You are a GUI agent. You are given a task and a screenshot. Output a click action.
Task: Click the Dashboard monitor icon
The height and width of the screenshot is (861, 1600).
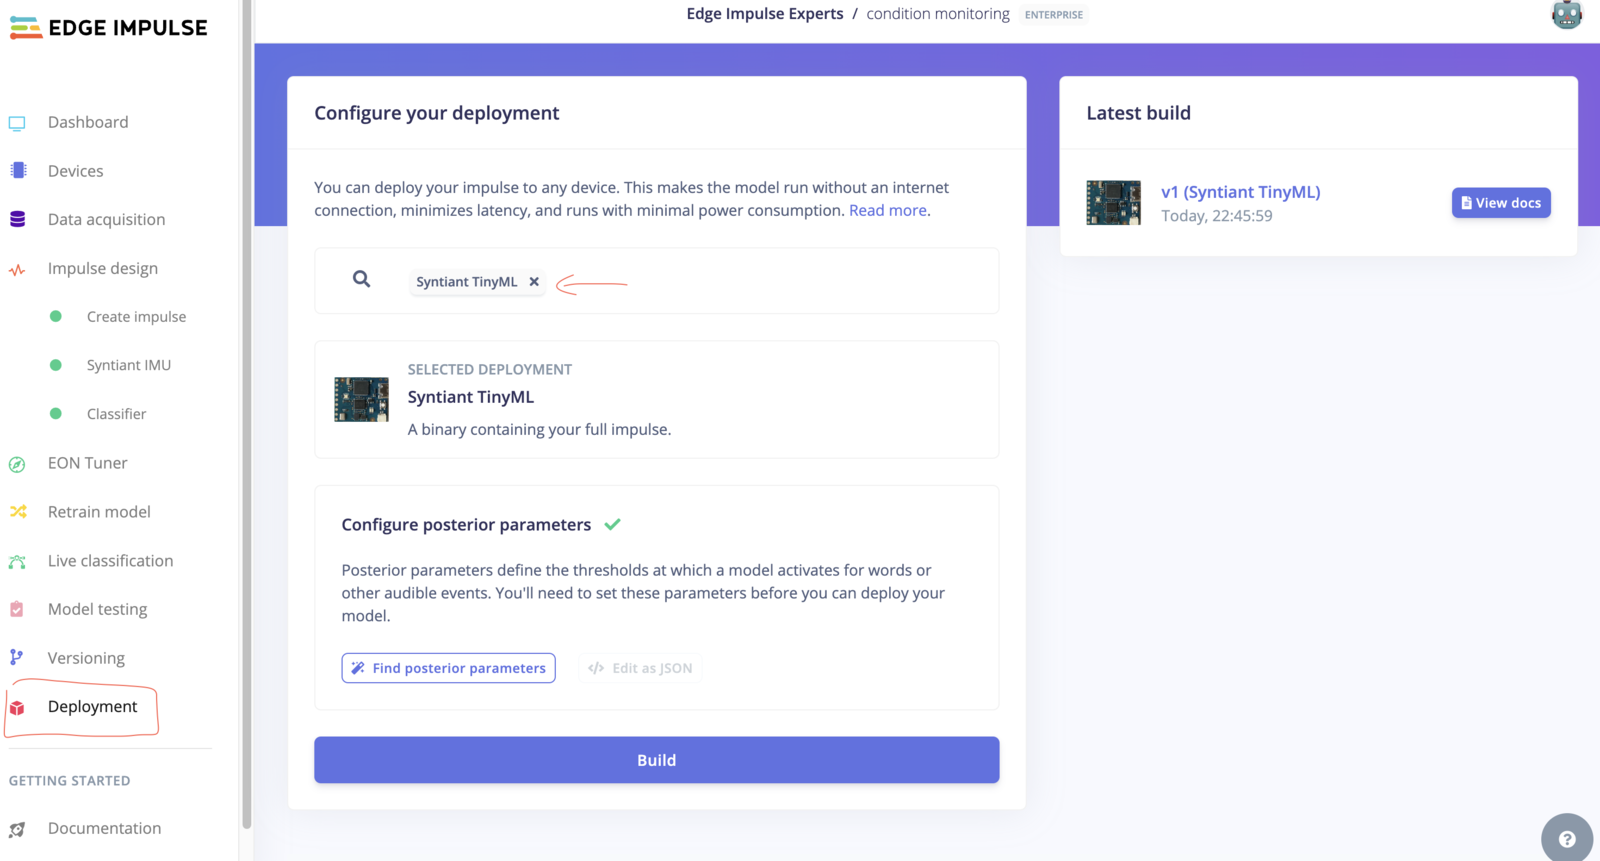pyautogui.click(x=17, y=123)
